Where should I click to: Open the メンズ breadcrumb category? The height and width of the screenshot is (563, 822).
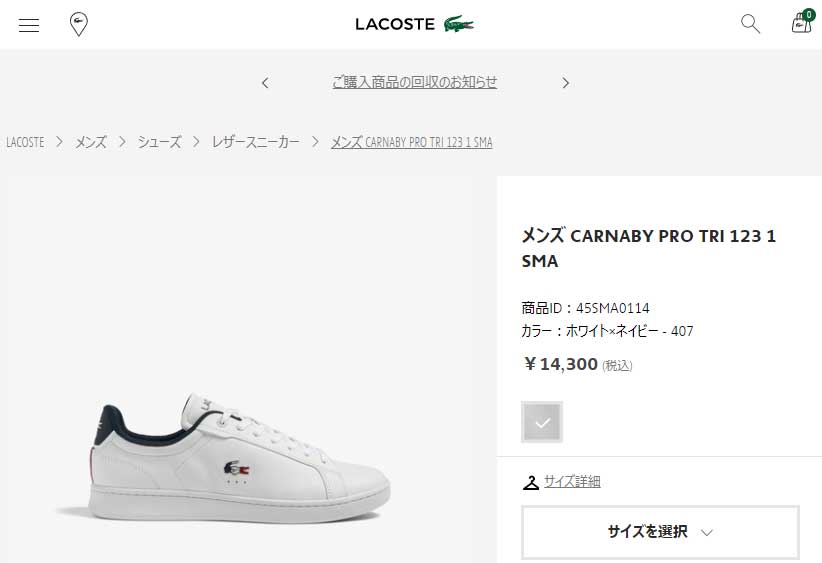pyautogui.click(x=91, y=142)
